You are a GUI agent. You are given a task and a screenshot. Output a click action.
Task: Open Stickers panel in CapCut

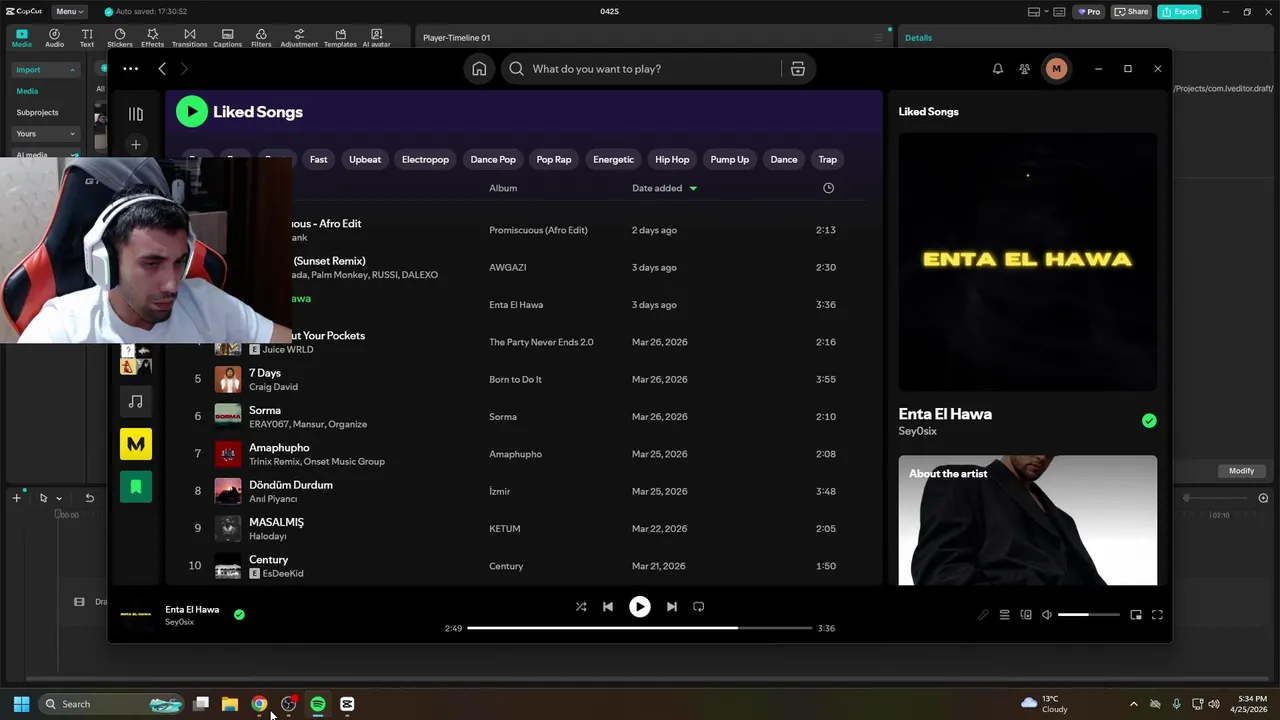120,38
